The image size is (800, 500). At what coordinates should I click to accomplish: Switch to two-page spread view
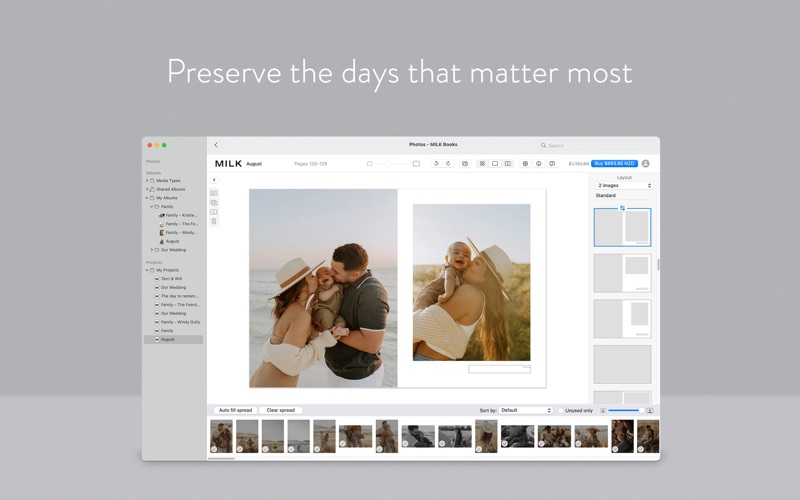point(508,164)
